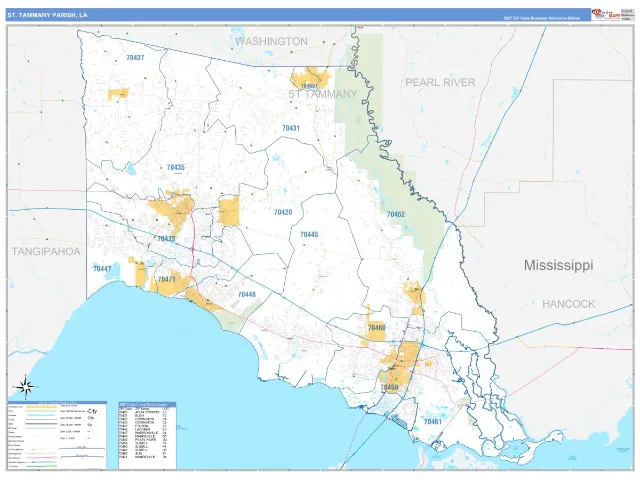Click the light blue water swatch in legend
The height and width of the screenshot is (480, 640).
[41, 416]
